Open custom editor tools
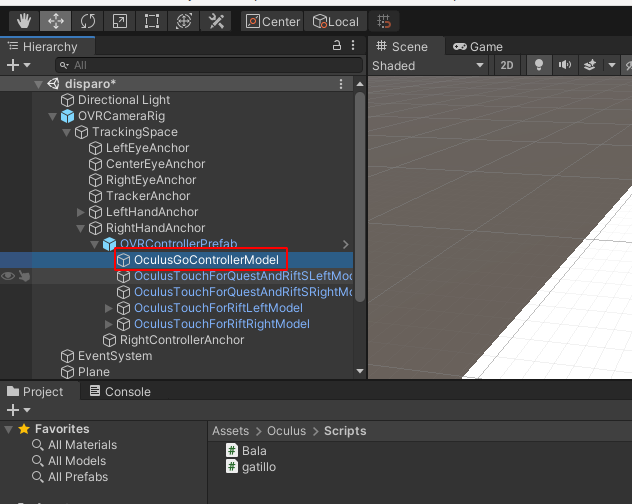The image size is (632, 504). [x=215, y=21]
